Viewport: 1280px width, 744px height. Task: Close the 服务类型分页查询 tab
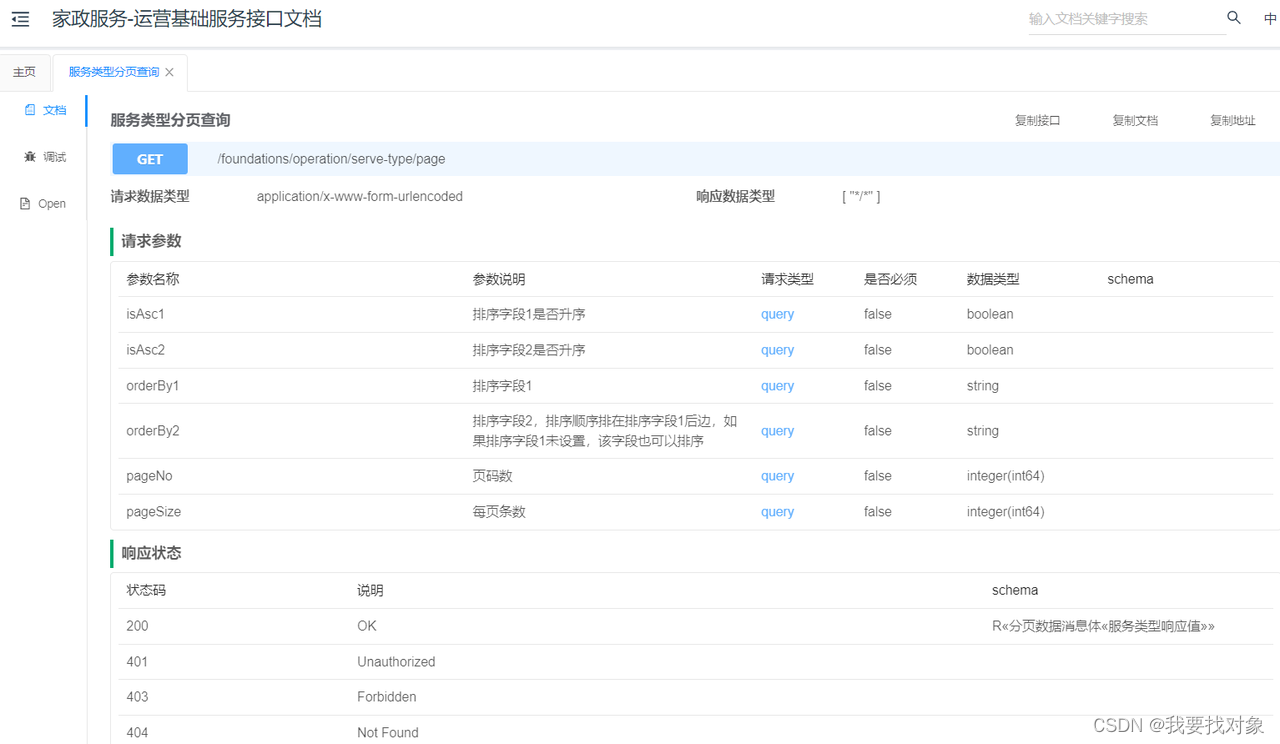[169, 72]
